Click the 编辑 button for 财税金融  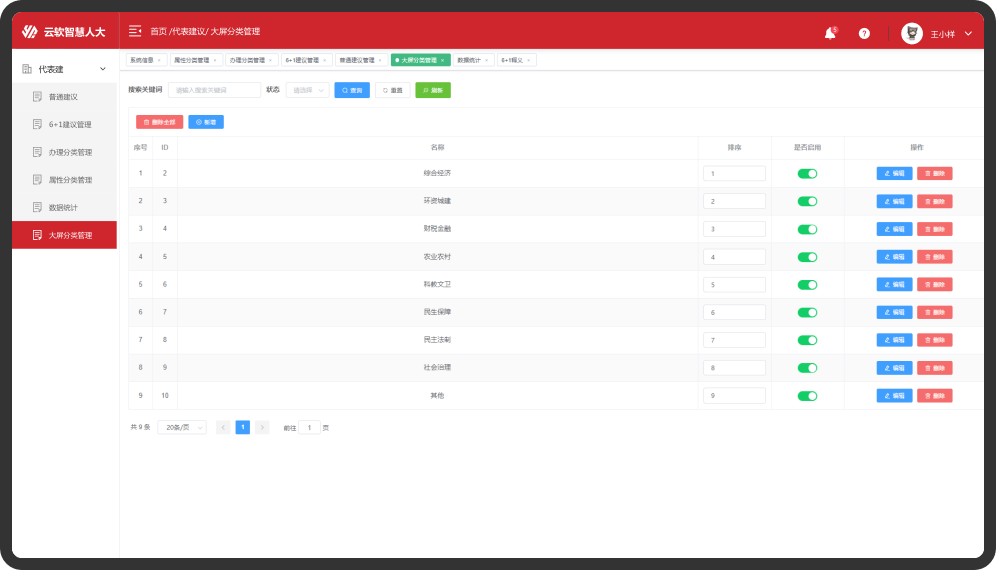tap(894, 229)
